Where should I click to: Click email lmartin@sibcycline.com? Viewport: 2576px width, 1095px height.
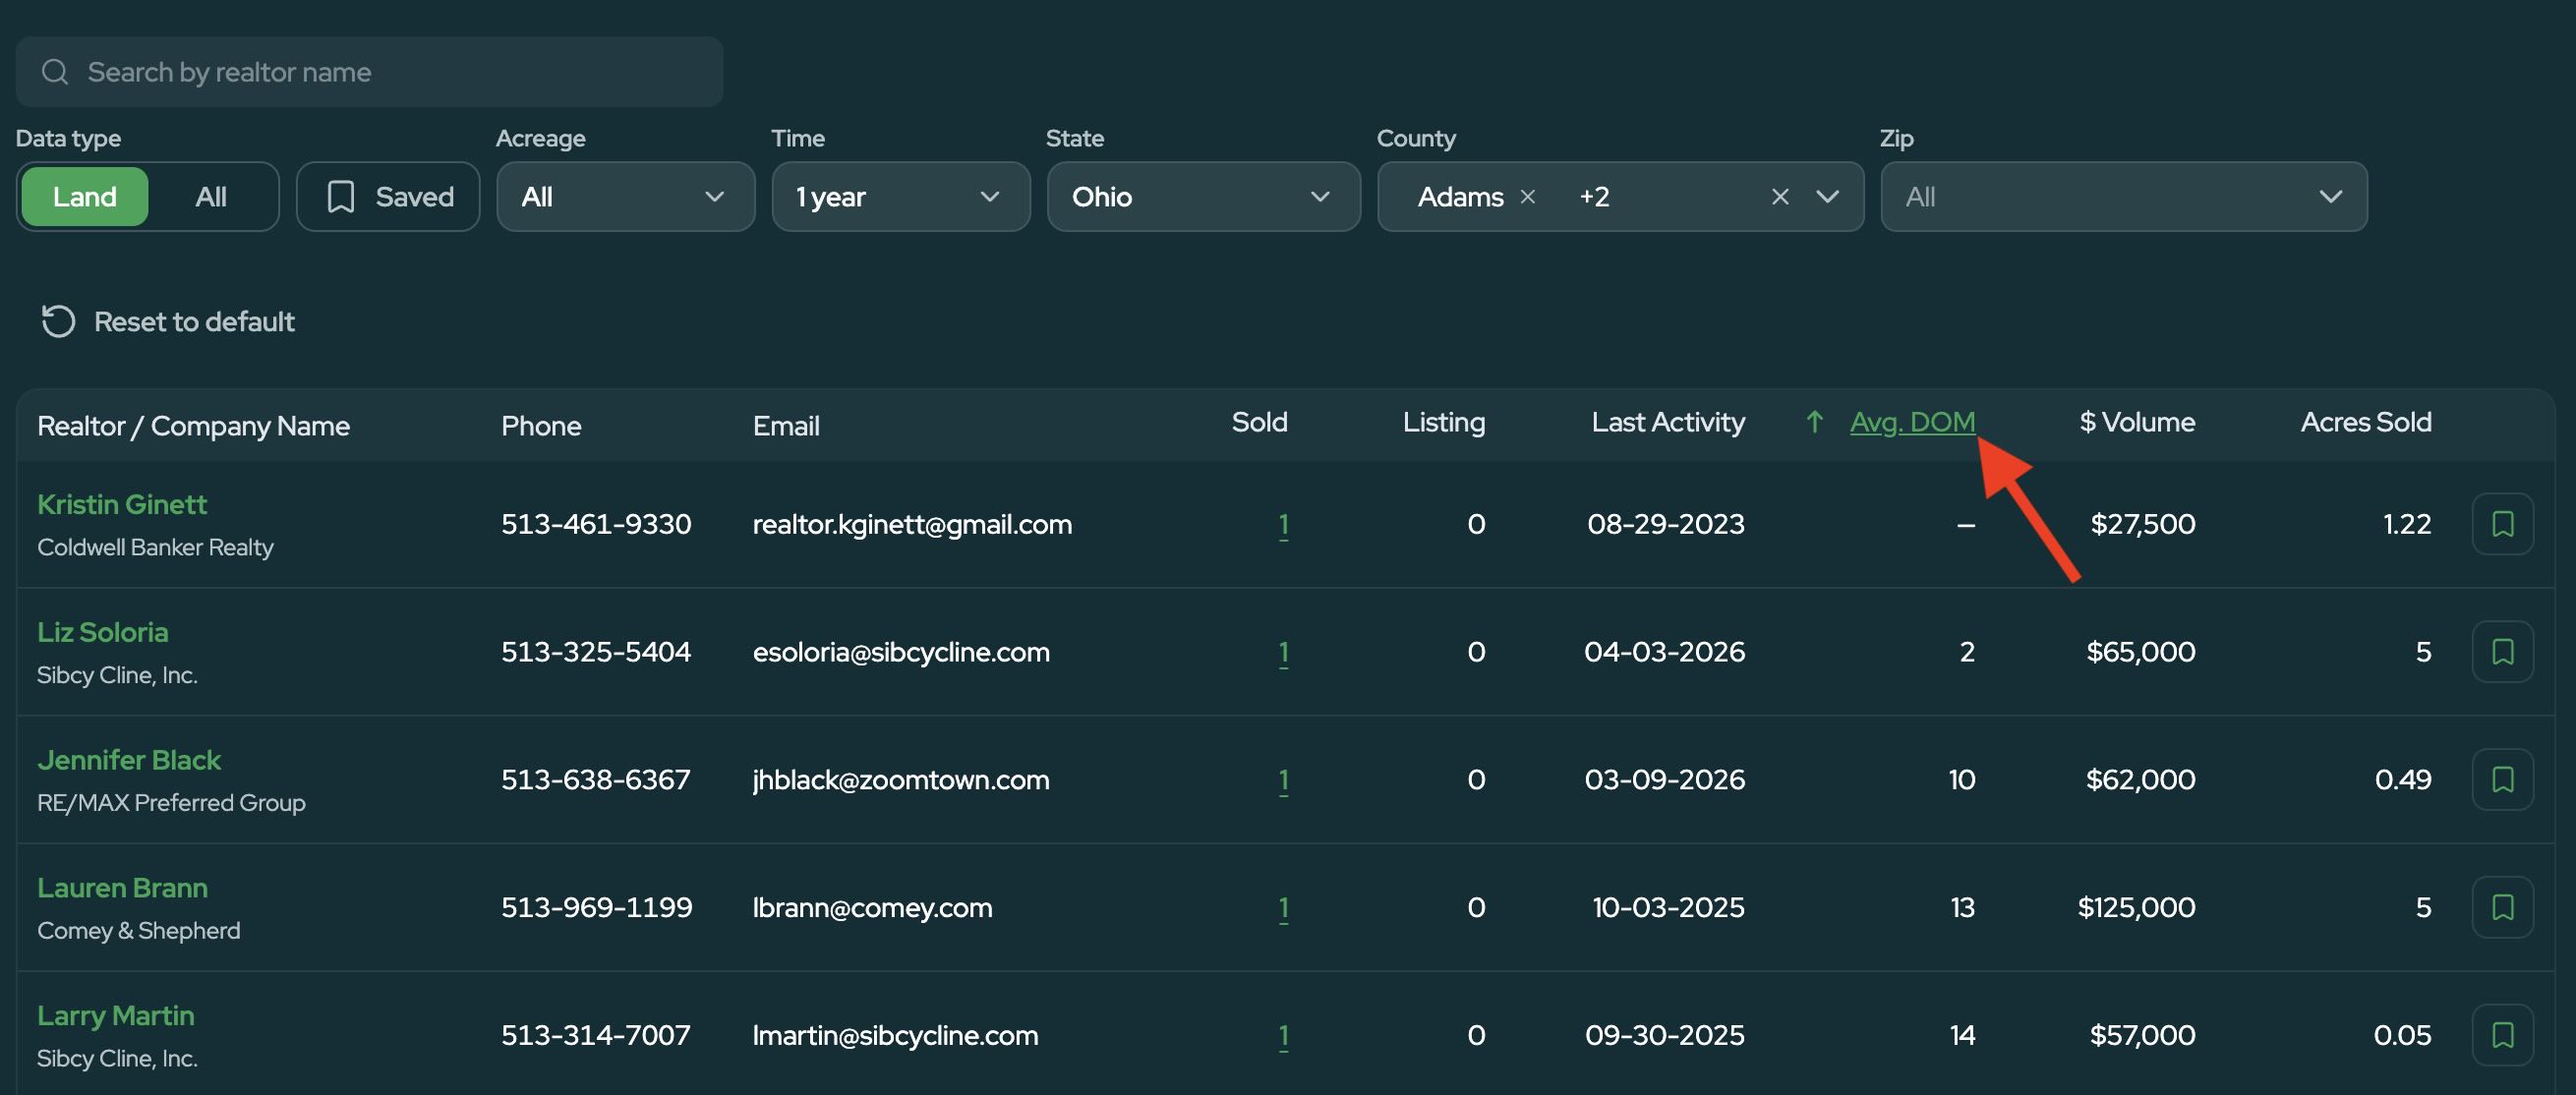(895, 1036)
